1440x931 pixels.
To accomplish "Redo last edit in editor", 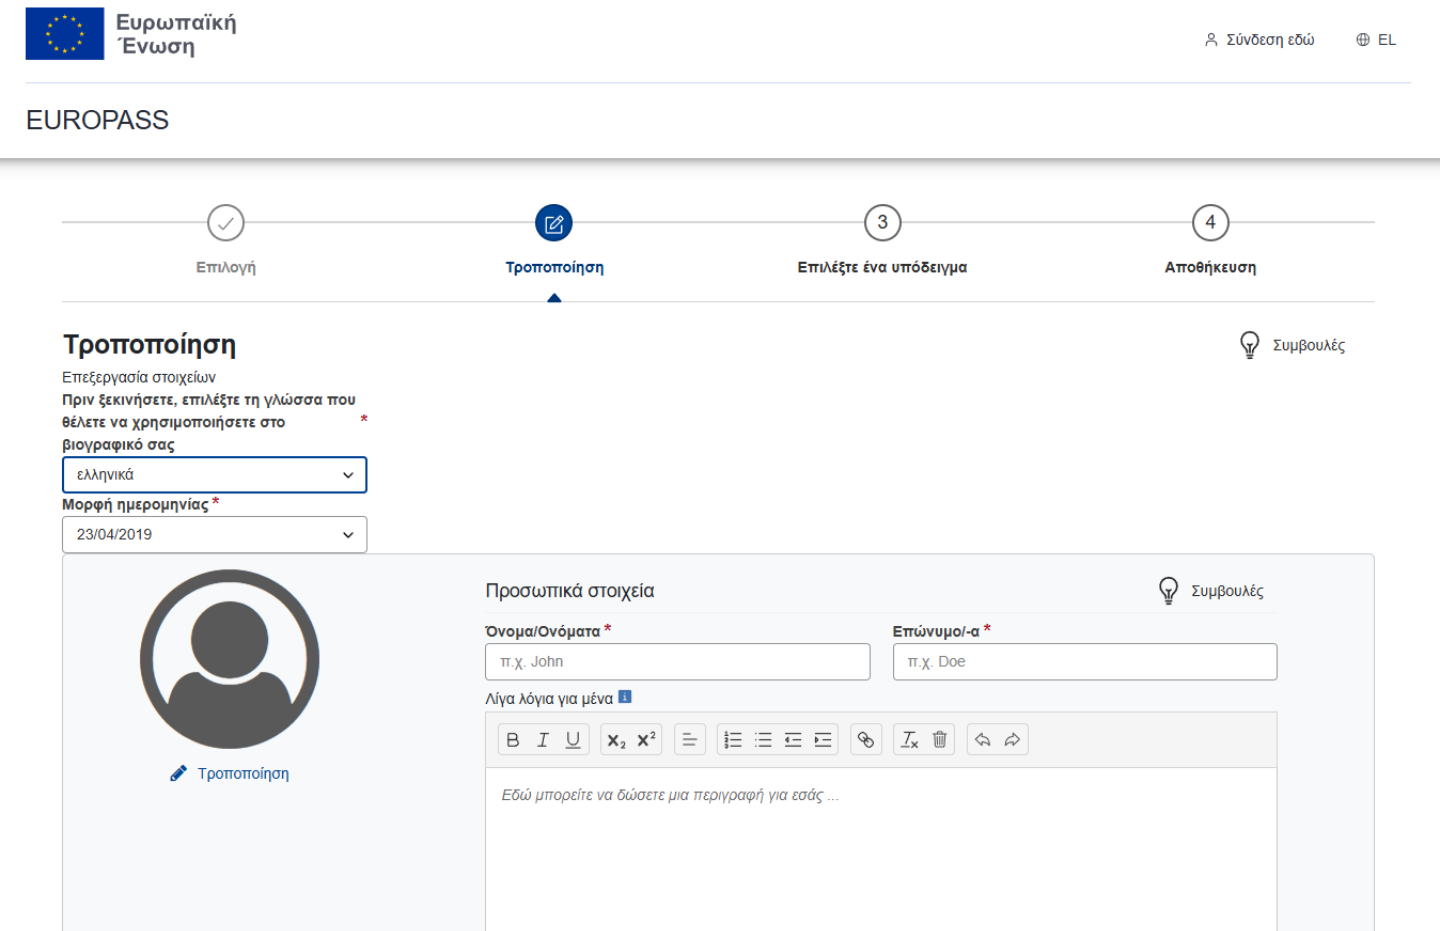I will (1013, 740).
